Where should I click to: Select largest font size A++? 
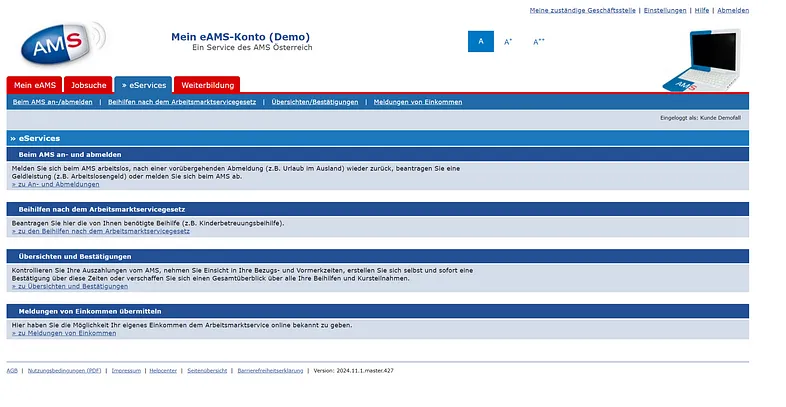(x=538, y=42)
